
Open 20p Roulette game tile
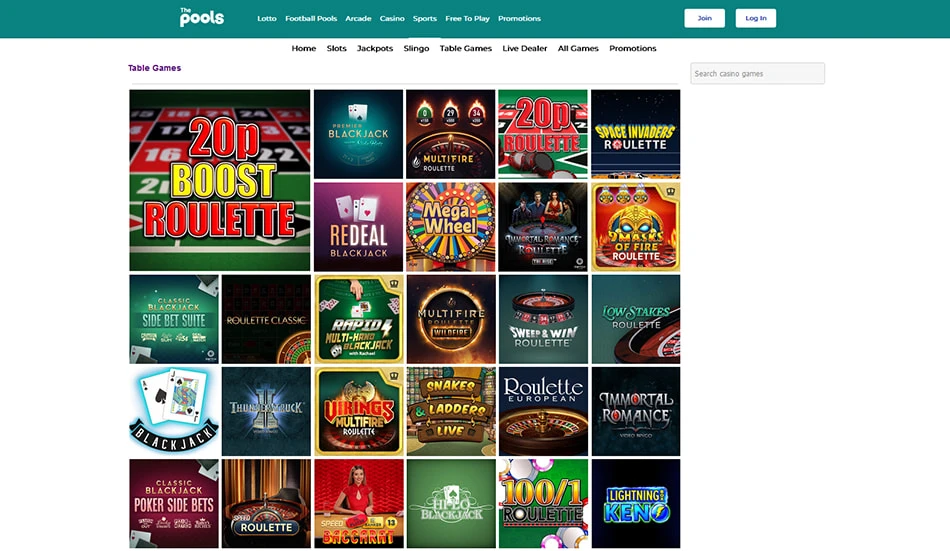(x=543, y=134)
